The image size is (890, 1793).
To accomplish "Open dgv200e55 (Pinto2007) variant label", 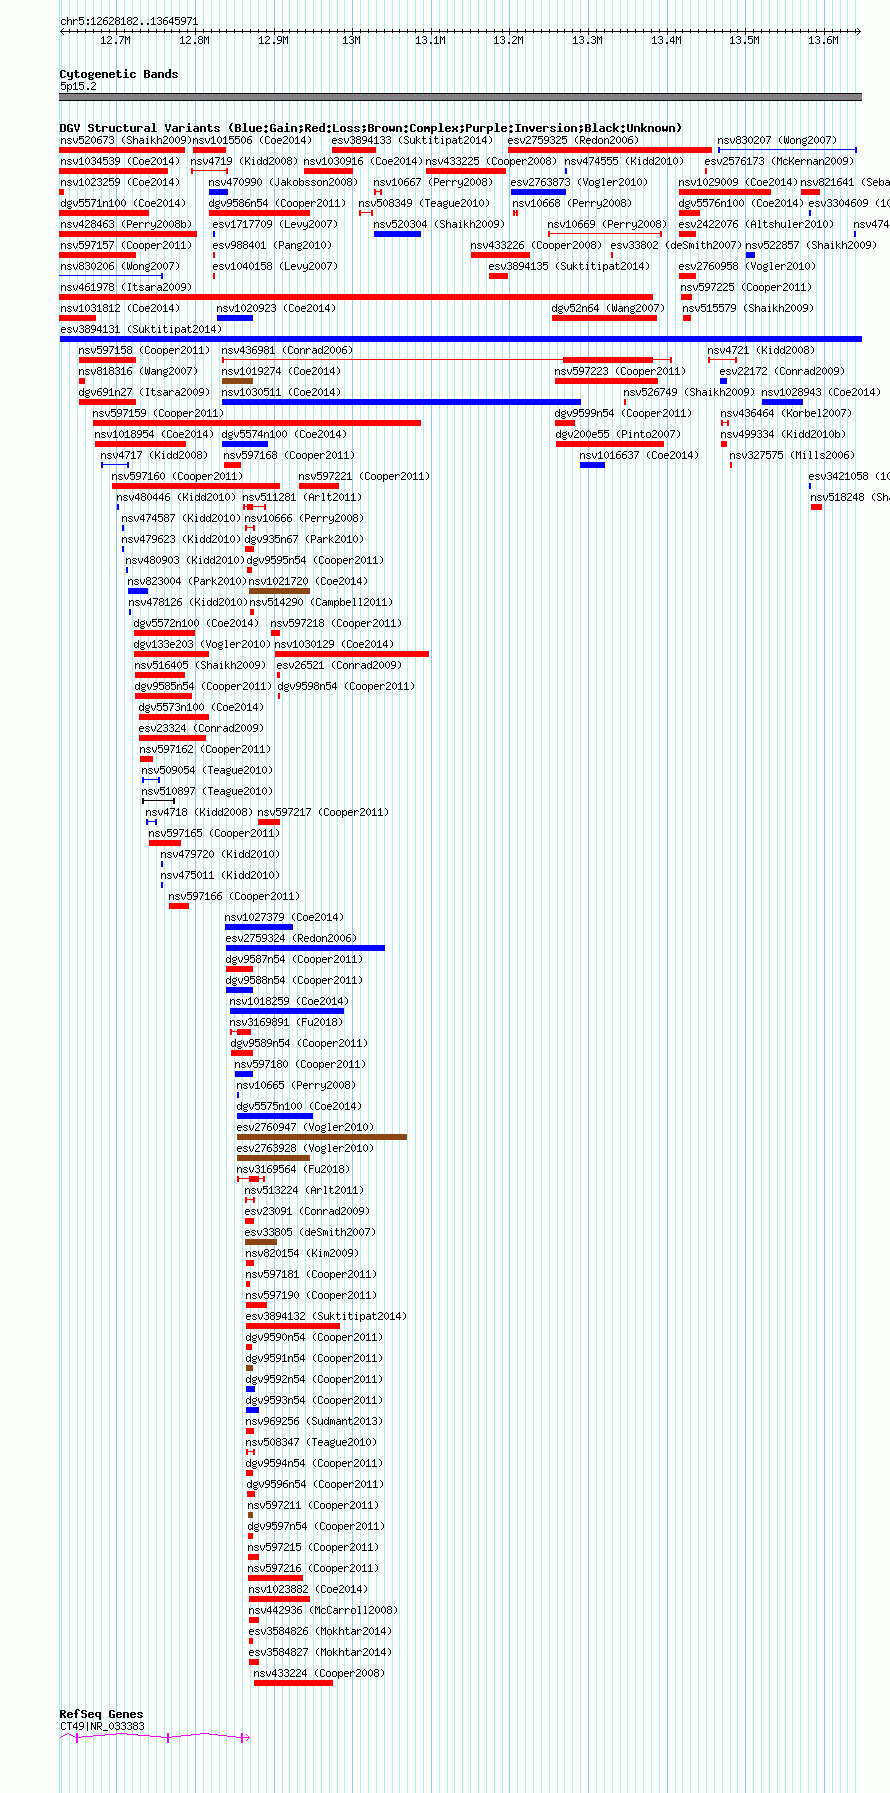I will pos(618,434).
